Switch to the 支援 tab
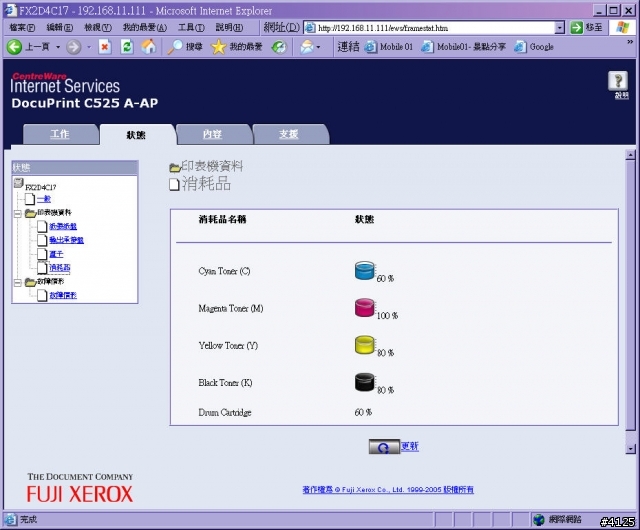Image resolution: width=640 pixels, height=530 pixels. 289,134
